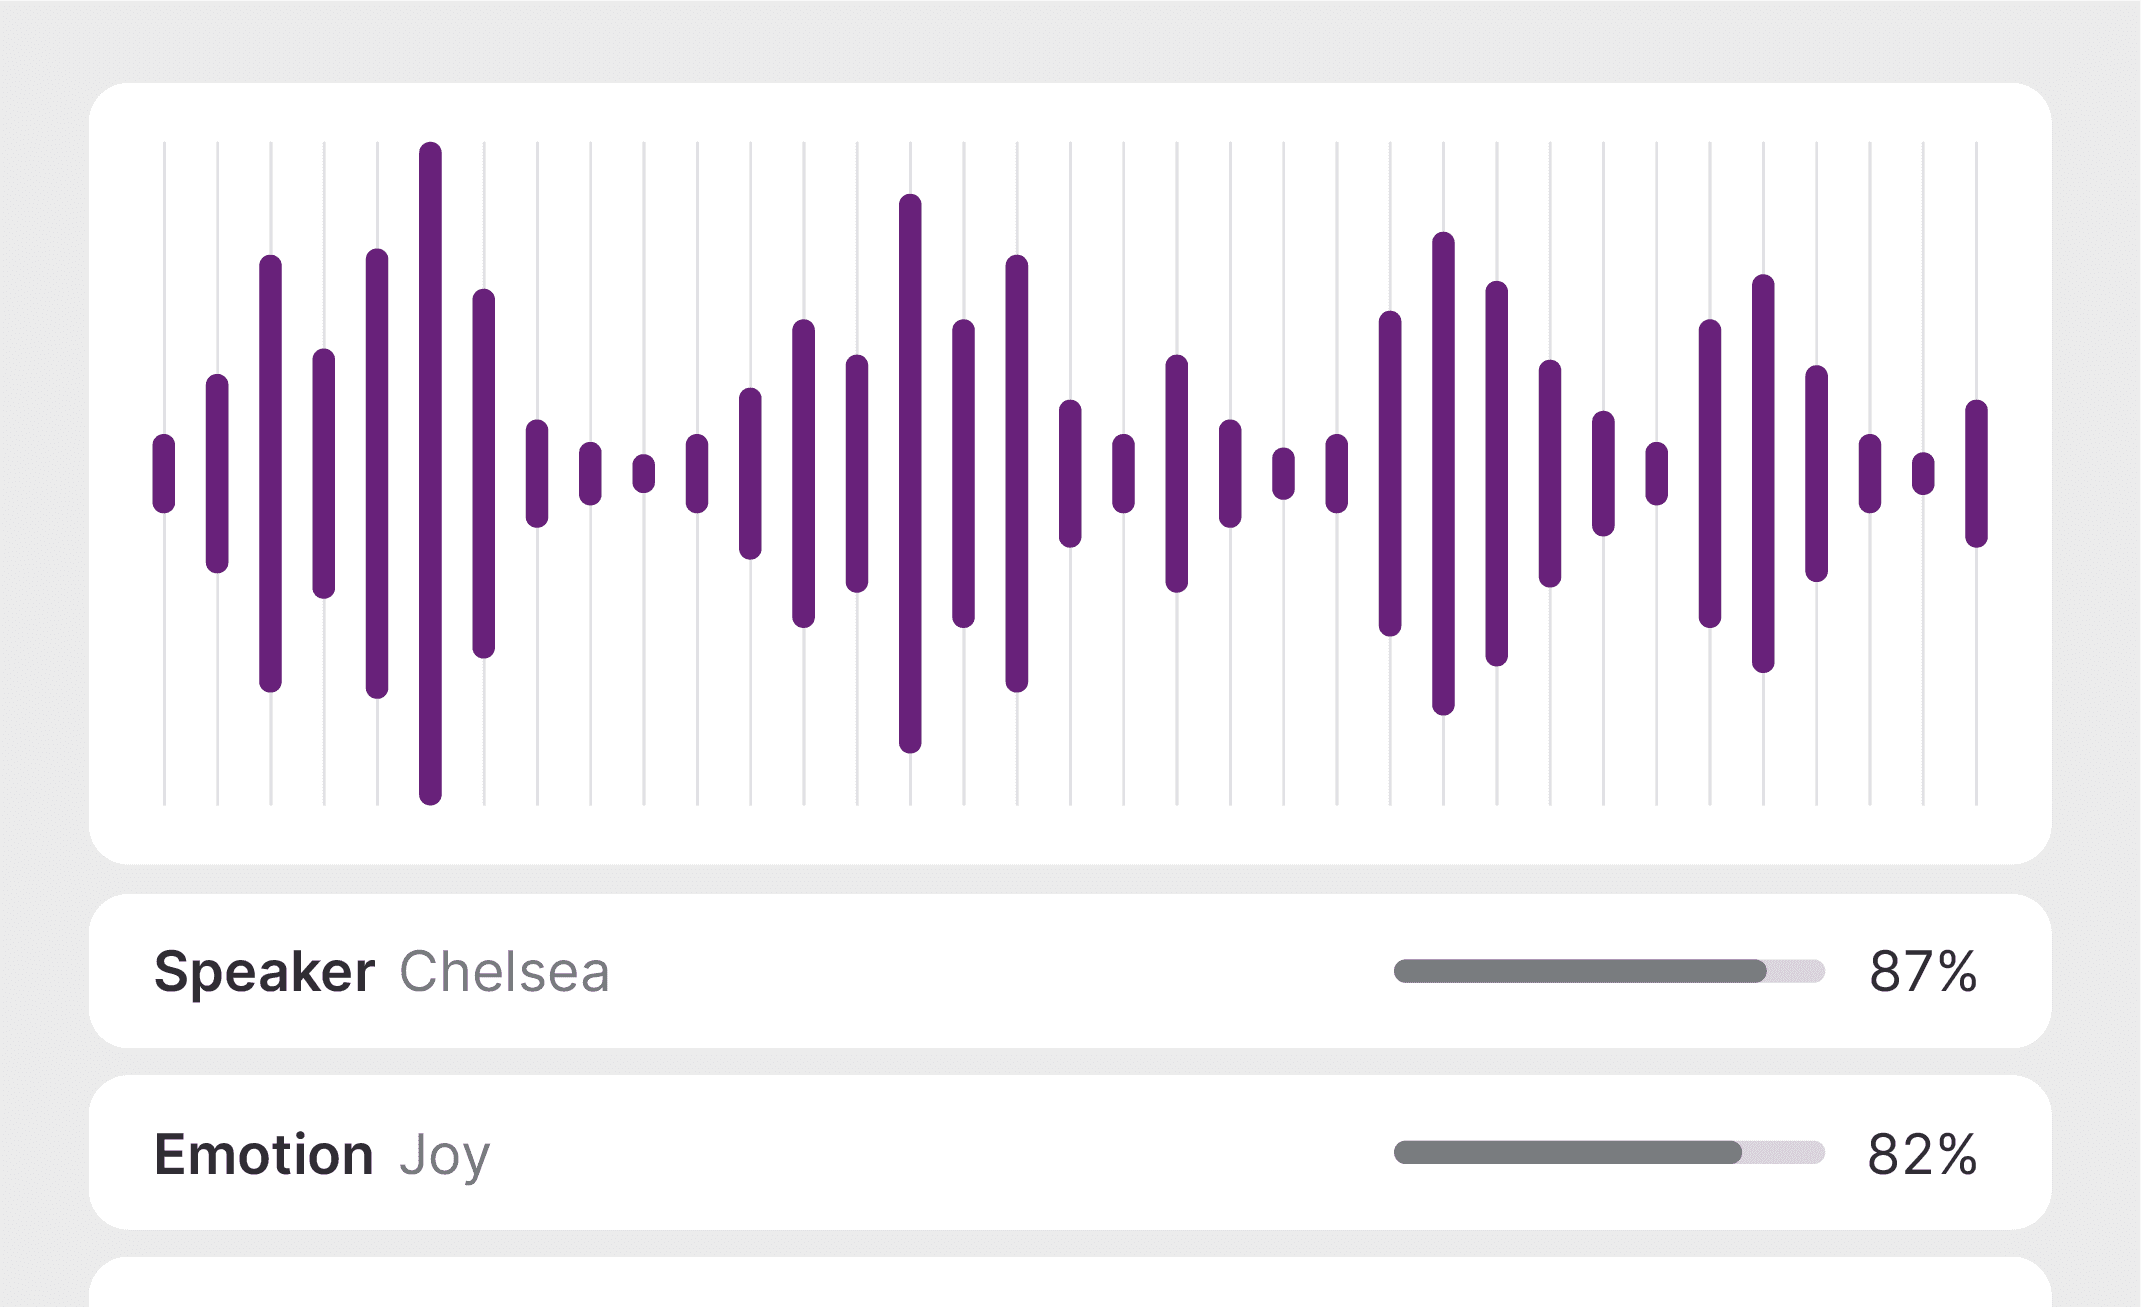Select the emotion value Joy
Viewport: 2141px width, 1307px height.
click(x=445, y=1156)
